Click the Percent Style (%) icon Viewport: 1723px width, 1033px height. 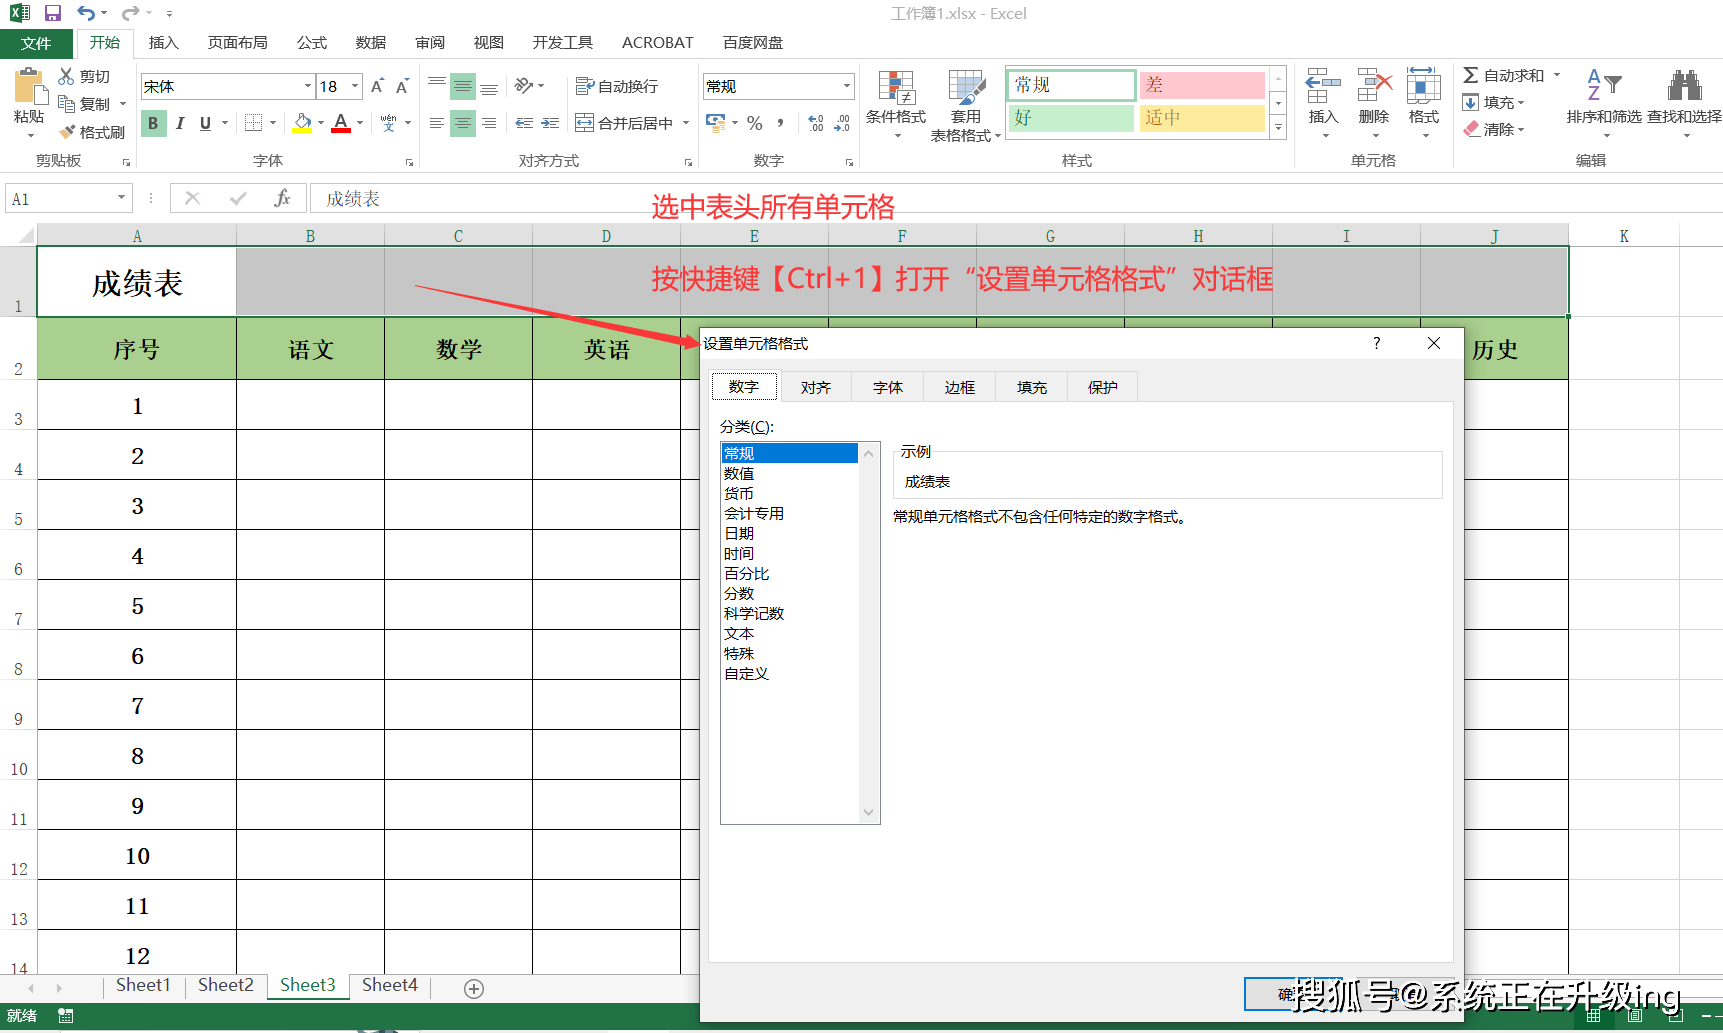click(755, 122)
